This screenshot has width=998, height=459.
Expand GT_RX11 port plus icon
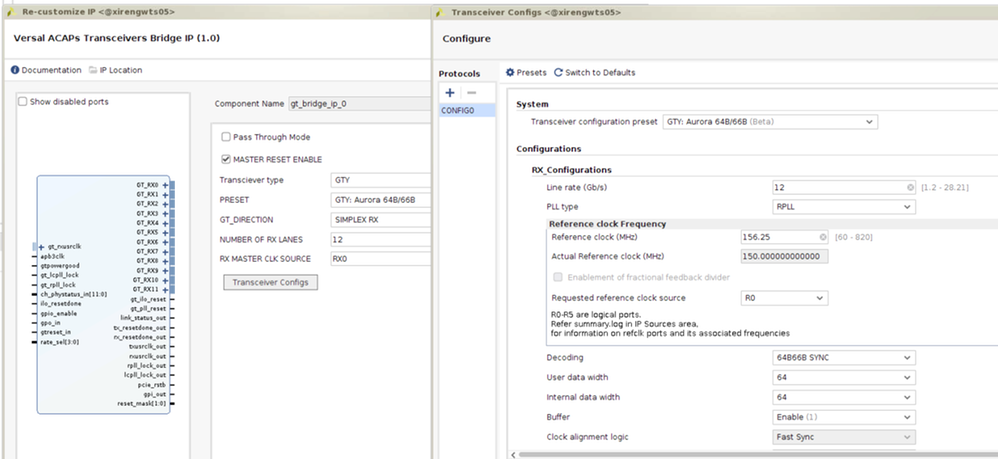(x=165, y=290)
